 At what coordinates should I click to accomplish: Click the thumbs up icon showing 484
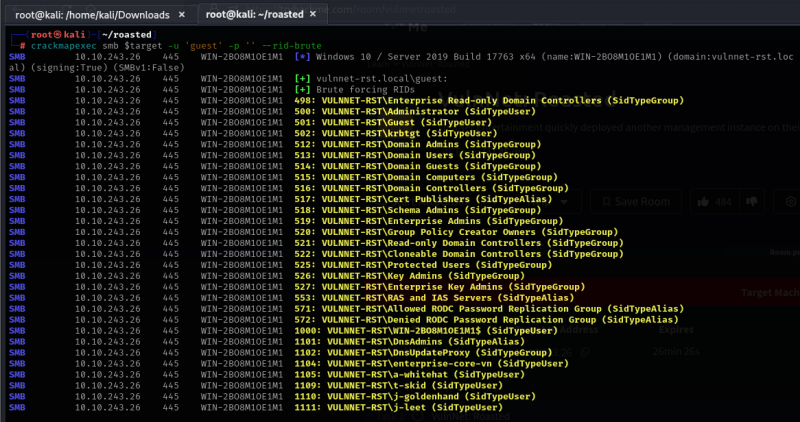714,202
